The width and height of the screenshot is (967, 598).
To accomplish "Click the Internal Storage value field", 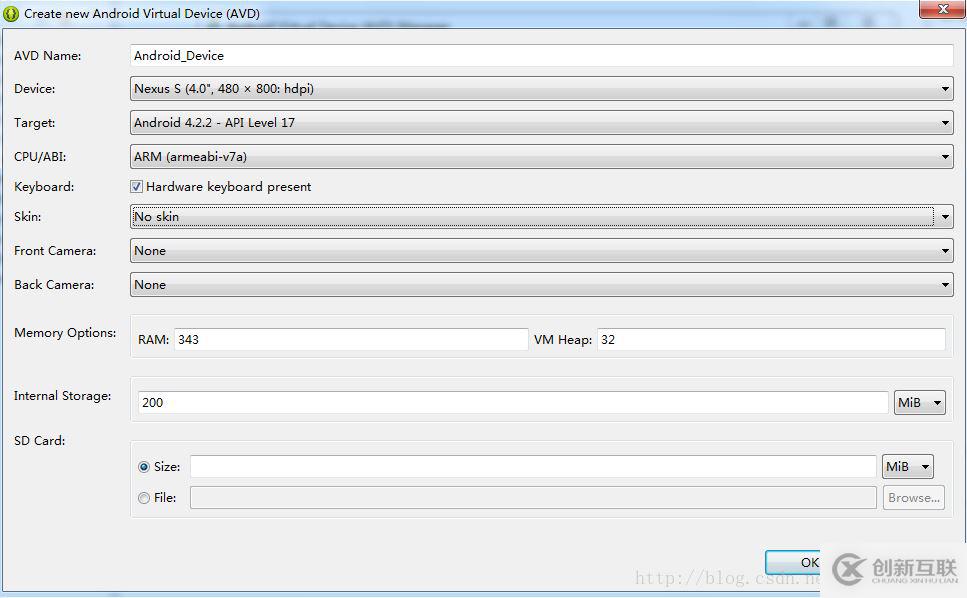I will [512, 403].
